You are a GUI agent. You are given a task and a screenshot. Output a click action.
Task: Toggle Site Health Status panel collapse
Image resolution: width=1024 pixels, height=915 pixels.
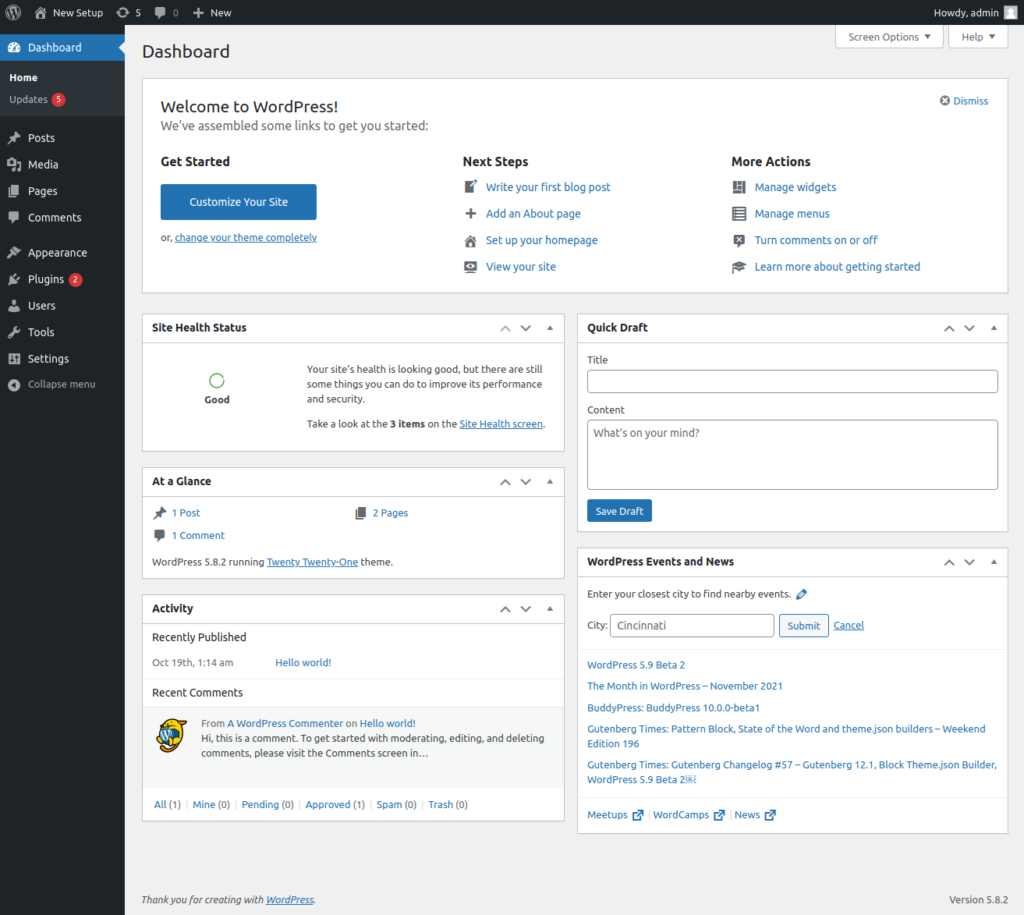[x=550, y=328]
